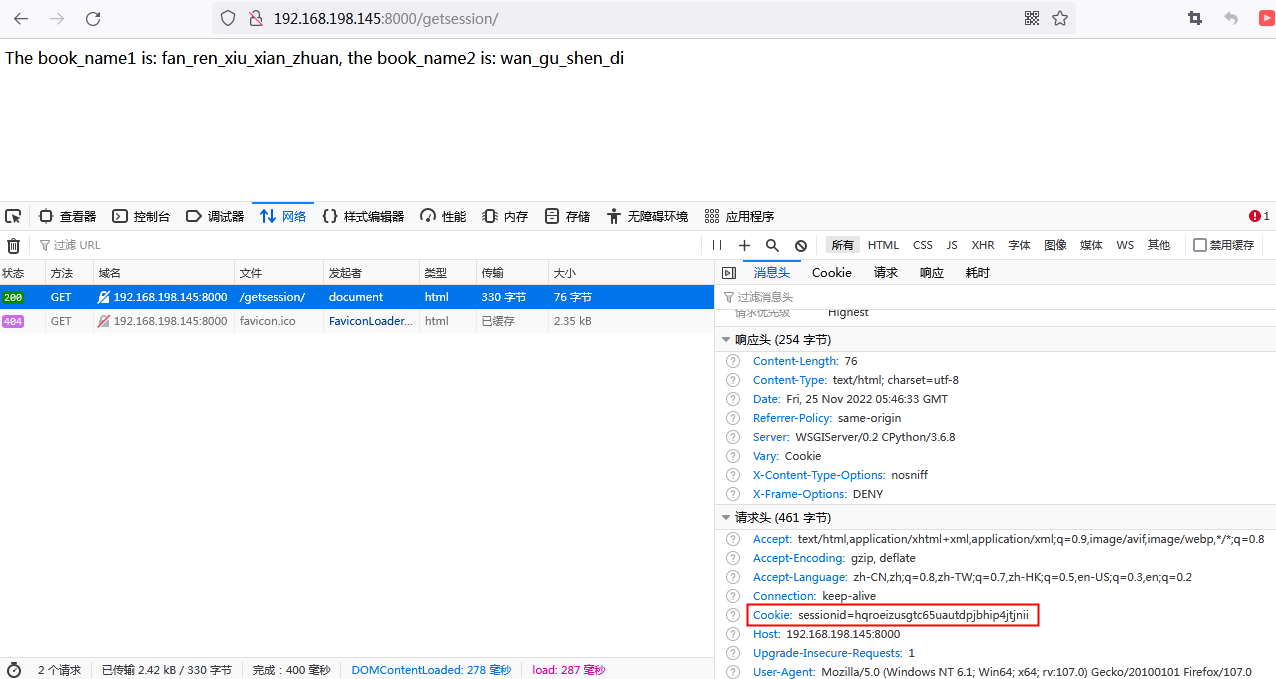Switch to 调试器 debugger tab
The image size is (1276, 679).
click(x=215, y=216)
